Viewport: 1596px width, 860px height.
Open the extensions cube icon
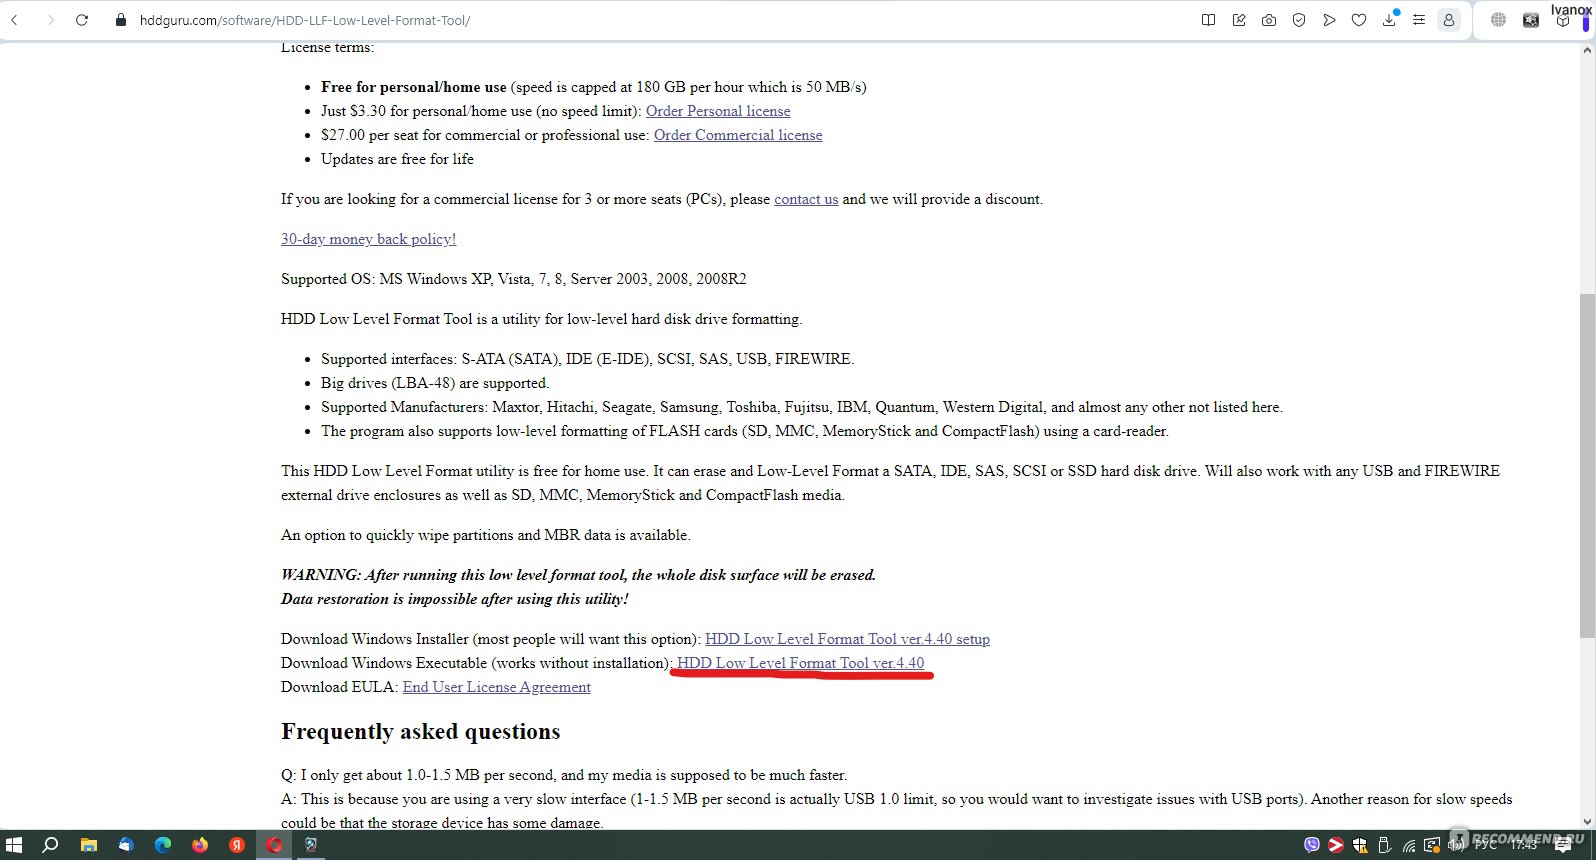pos(1563,21)
